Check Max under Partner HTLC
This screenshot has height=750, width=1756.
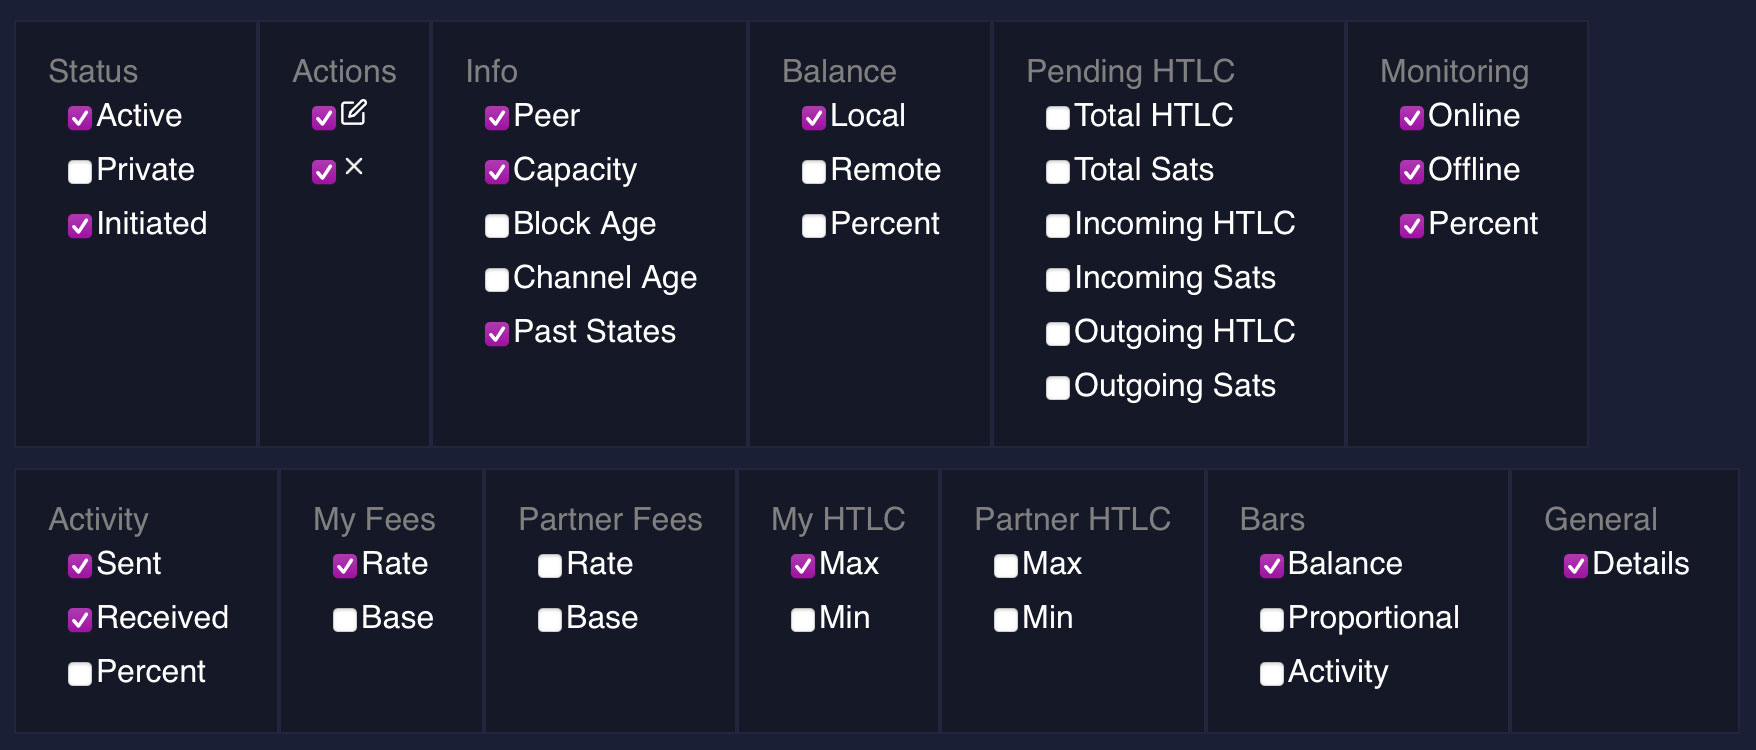[1006, 566]
